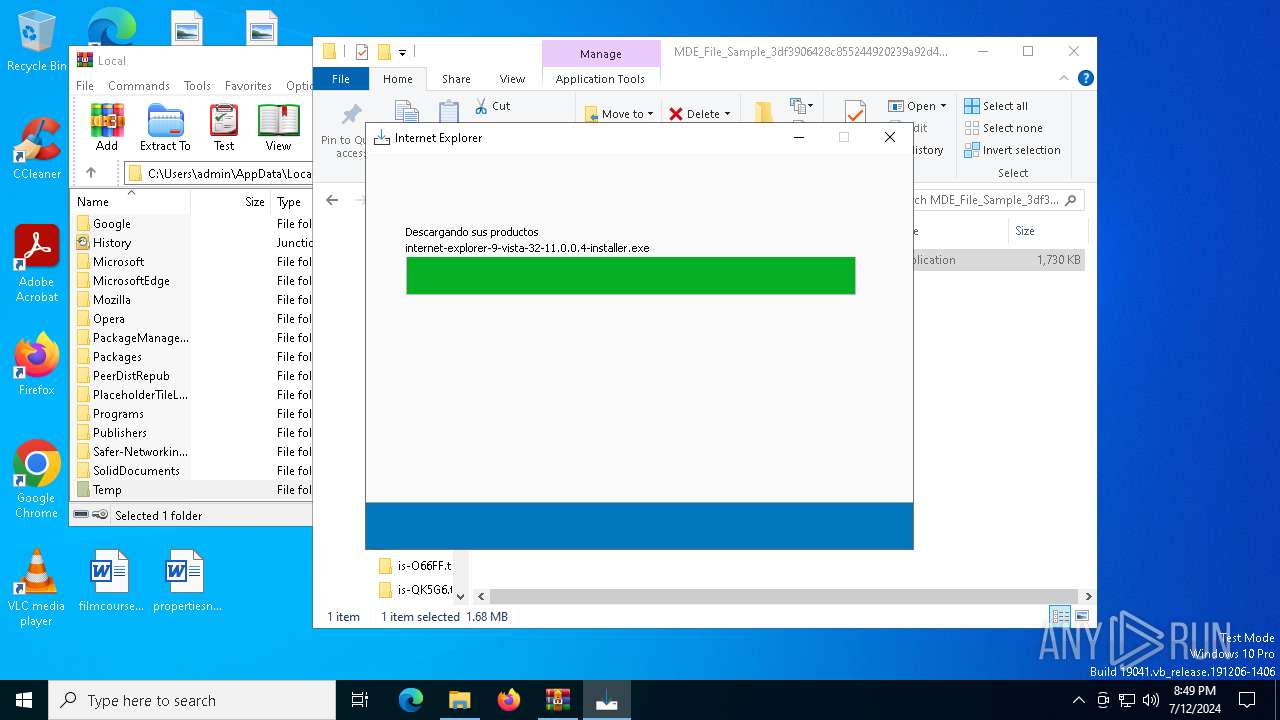
Task: Click the volume icon in system tray
Action: (x=1151, y=700)
